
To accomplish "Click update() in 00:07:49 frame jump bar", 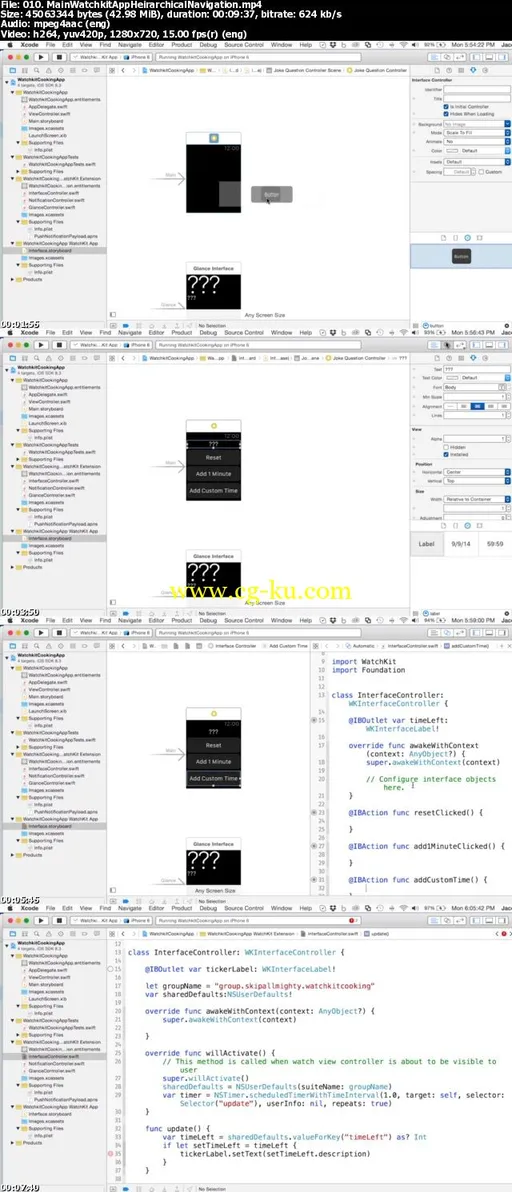I will click(x=377, y=933).
